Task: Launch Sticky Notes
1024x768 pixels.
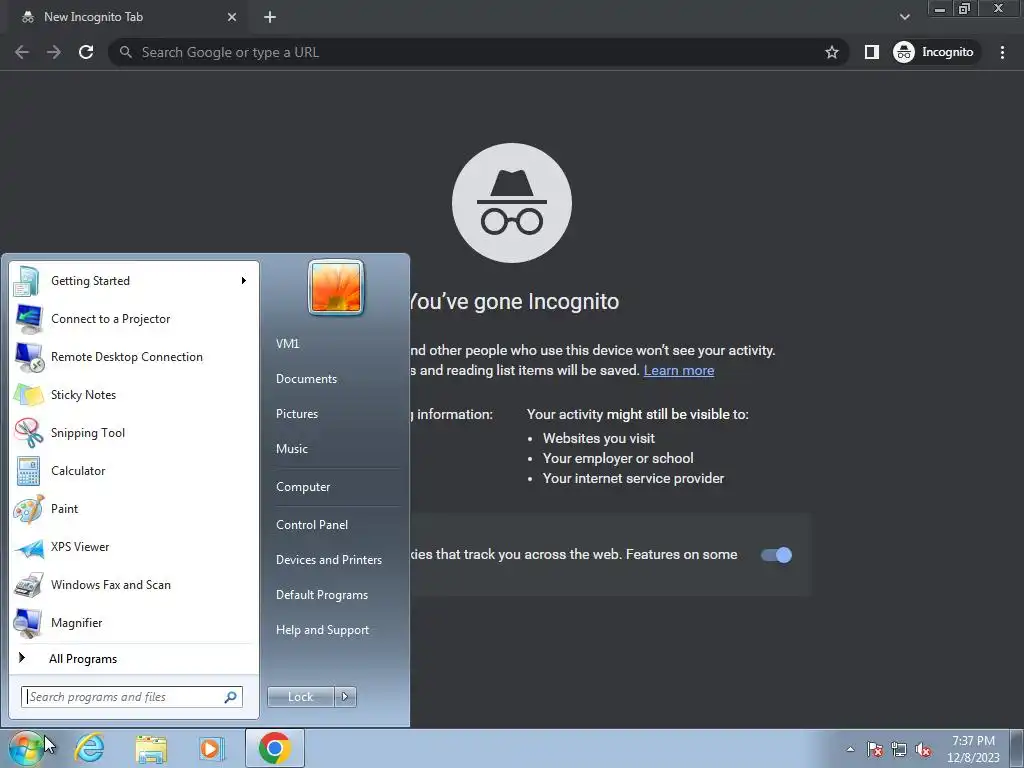Action: 134,394
